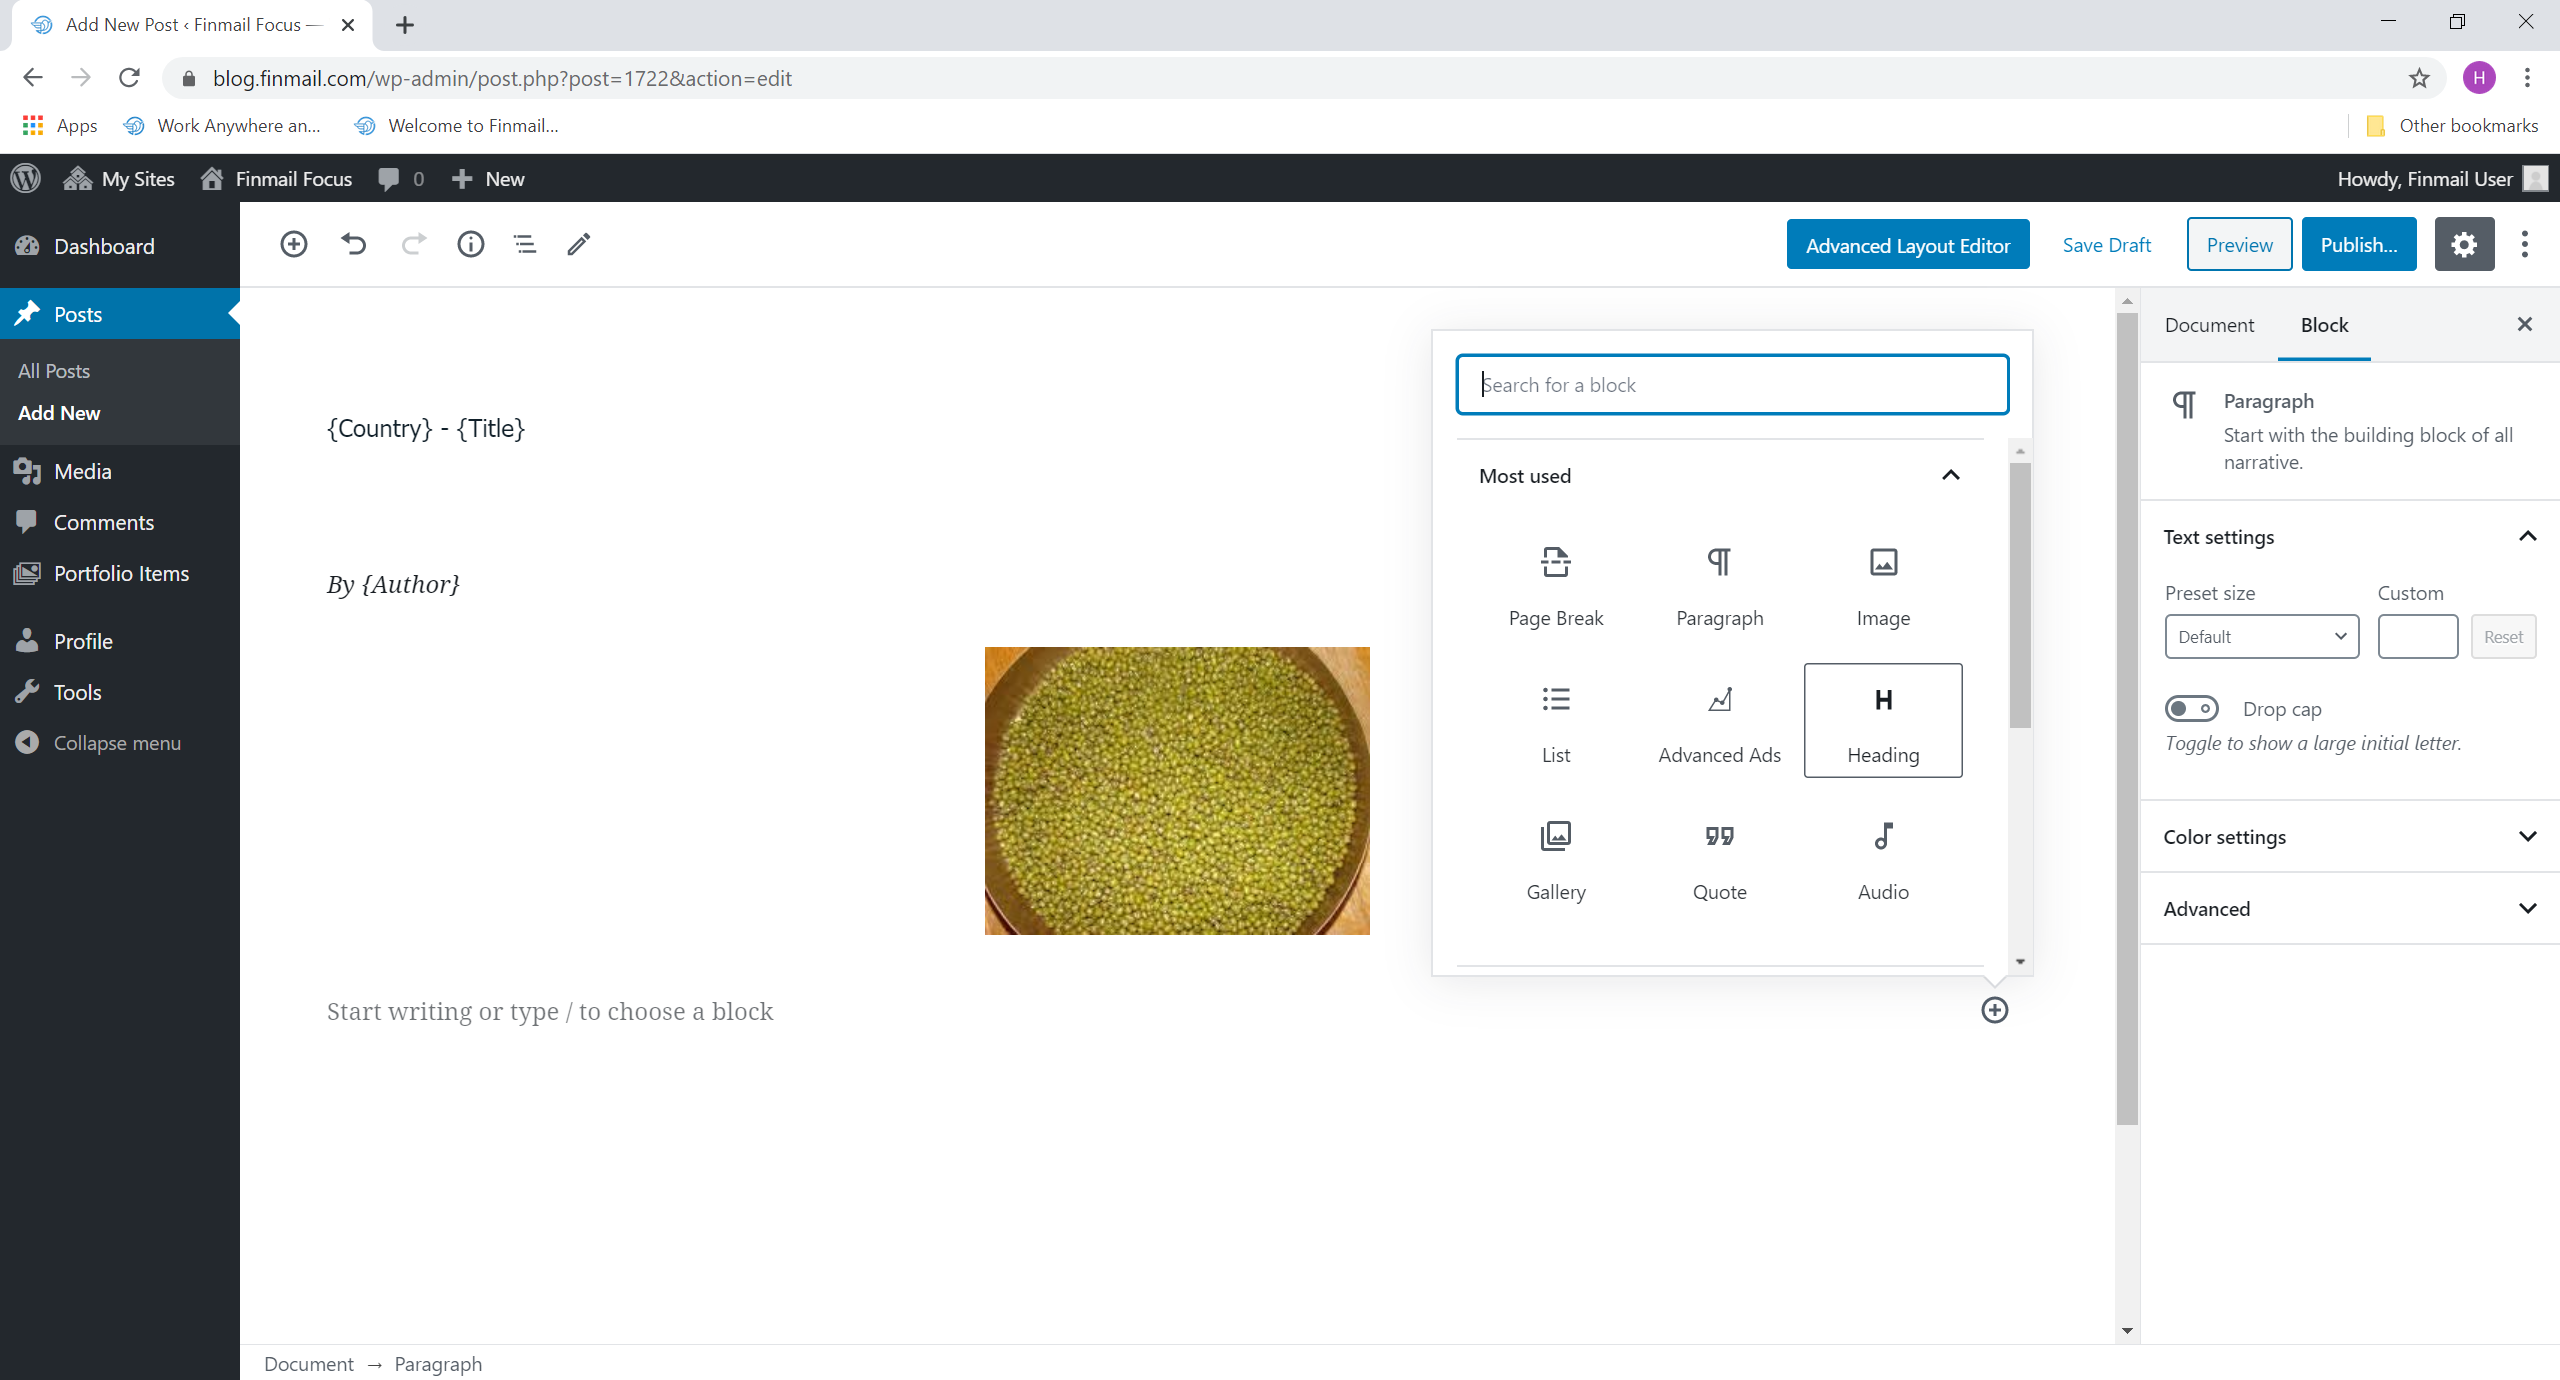Open the My Sites admin menu

click(119, 178)
